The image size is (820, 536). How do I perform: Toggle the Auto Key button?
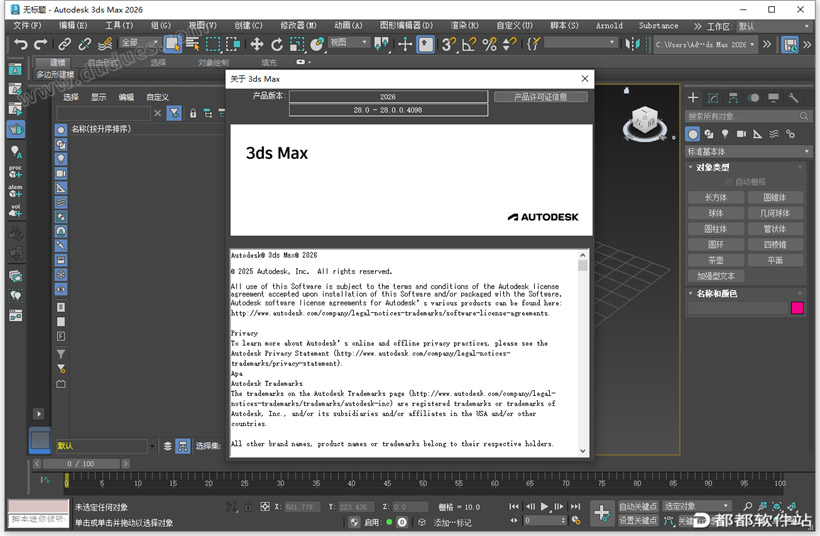(x=638, y=506)
